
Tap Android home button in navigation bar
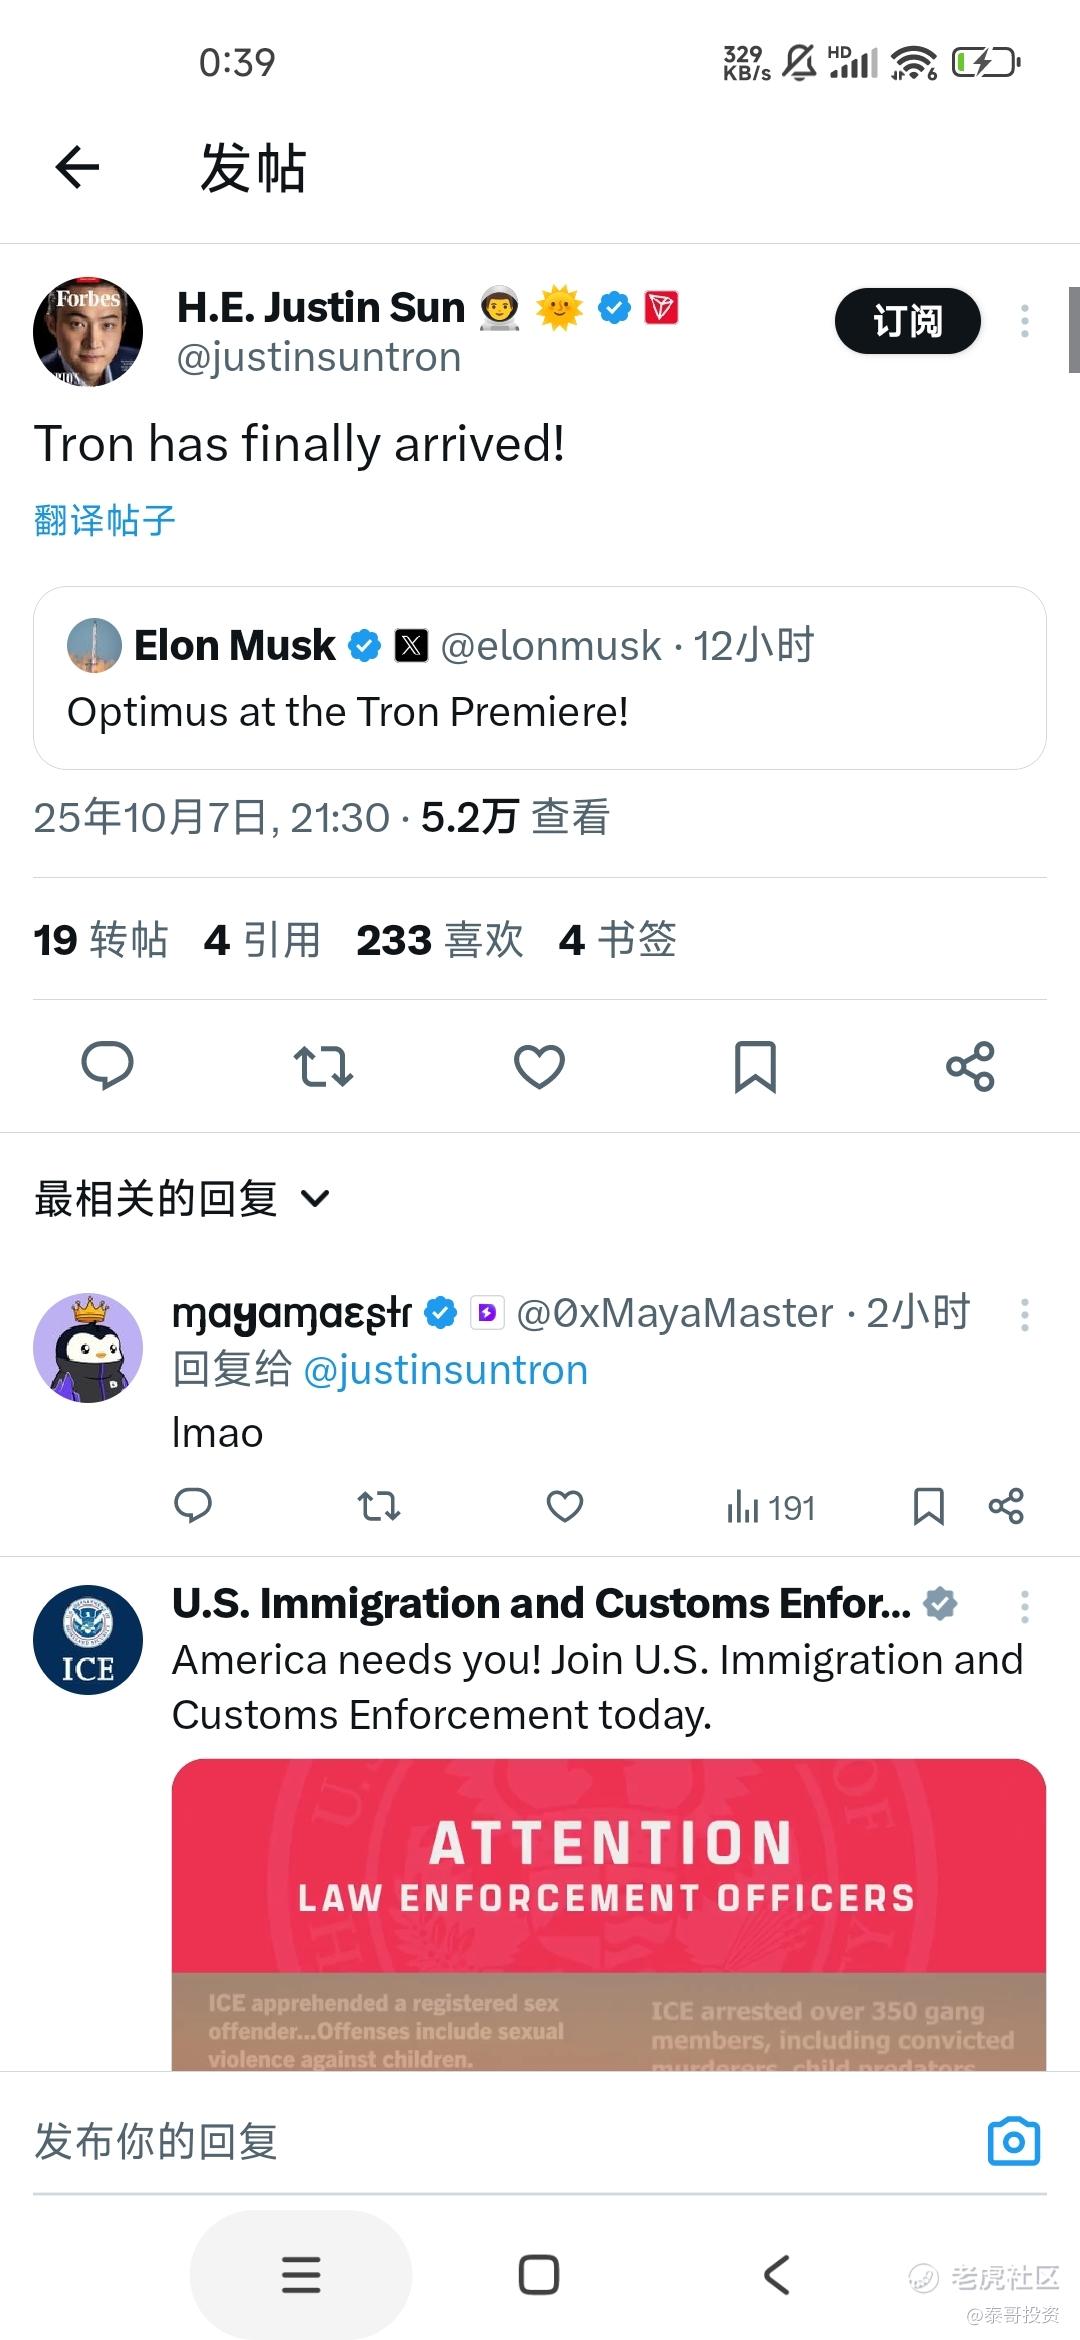(x=539, y=2275)
